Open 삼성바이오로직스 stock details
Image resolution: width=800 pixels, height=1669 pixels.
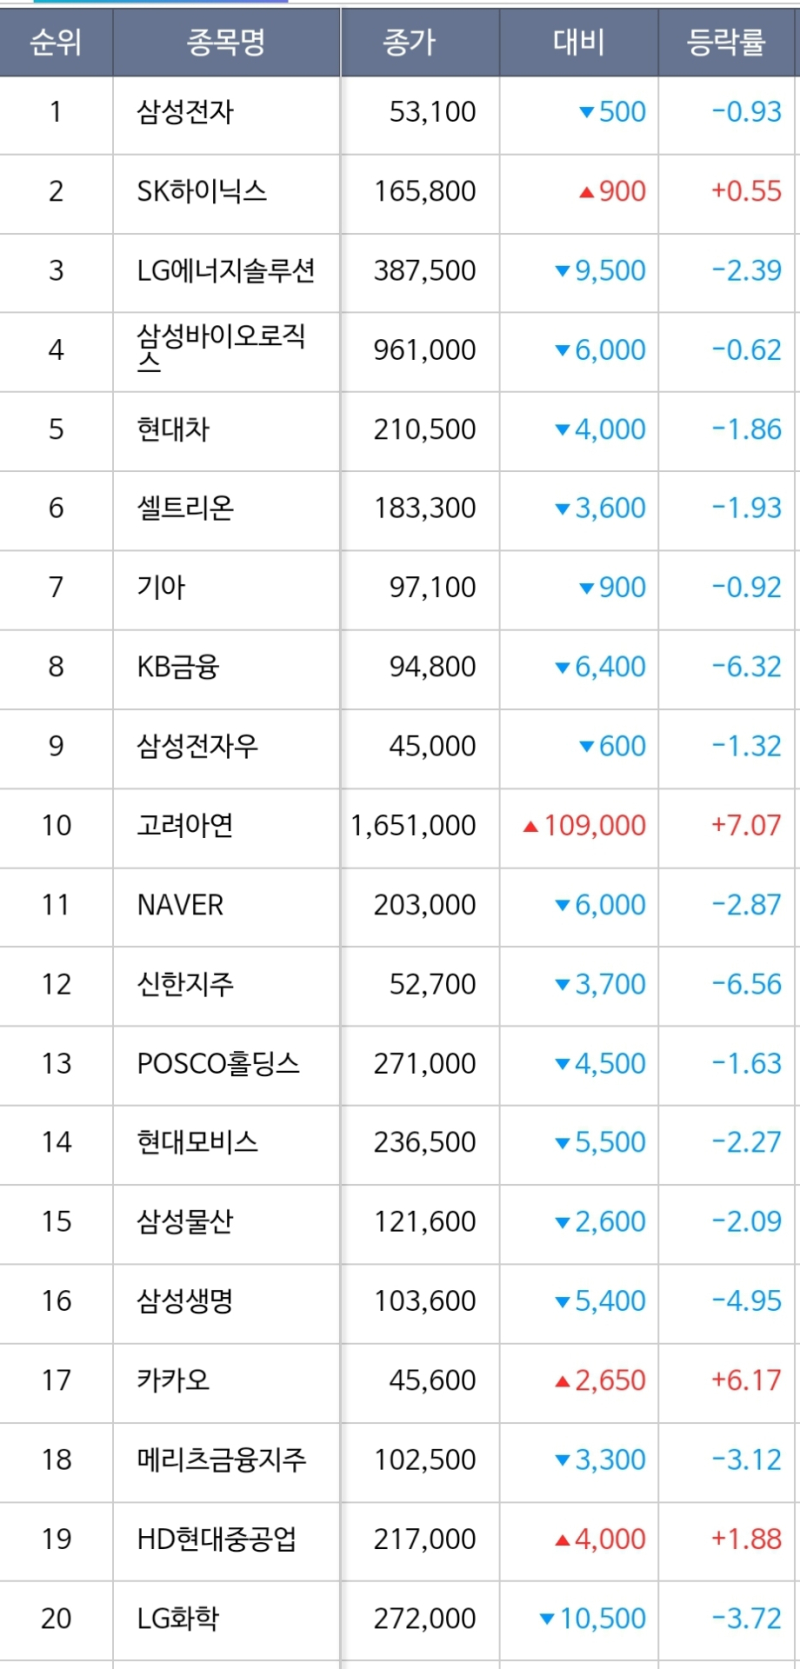tap(221, 347)
